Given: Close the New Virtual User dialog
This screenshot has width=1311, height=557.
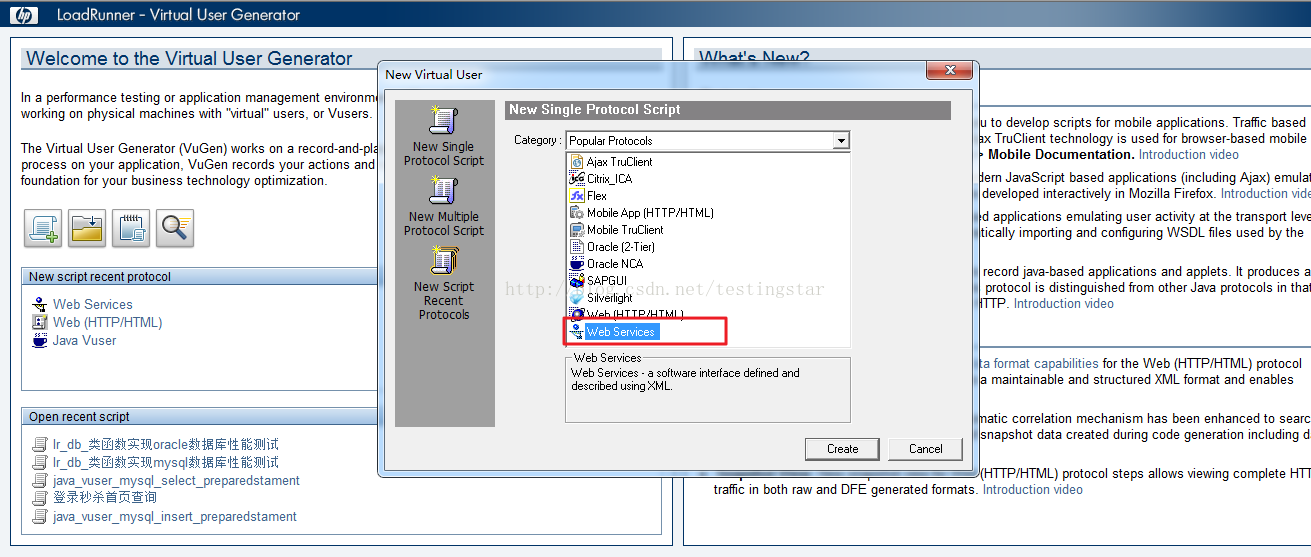Looking at the screenshot, I should pos(949,72).
